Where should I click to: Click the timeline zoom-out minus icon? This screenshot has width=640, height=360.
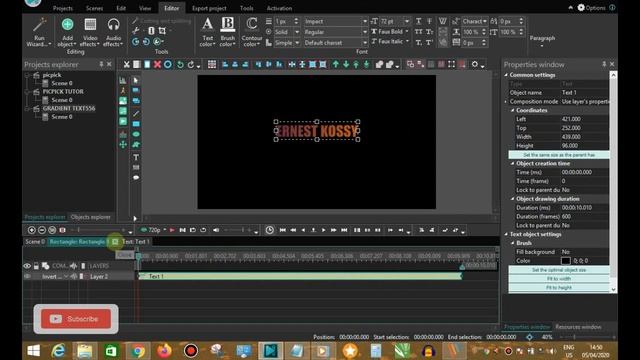tap(42, 230)
